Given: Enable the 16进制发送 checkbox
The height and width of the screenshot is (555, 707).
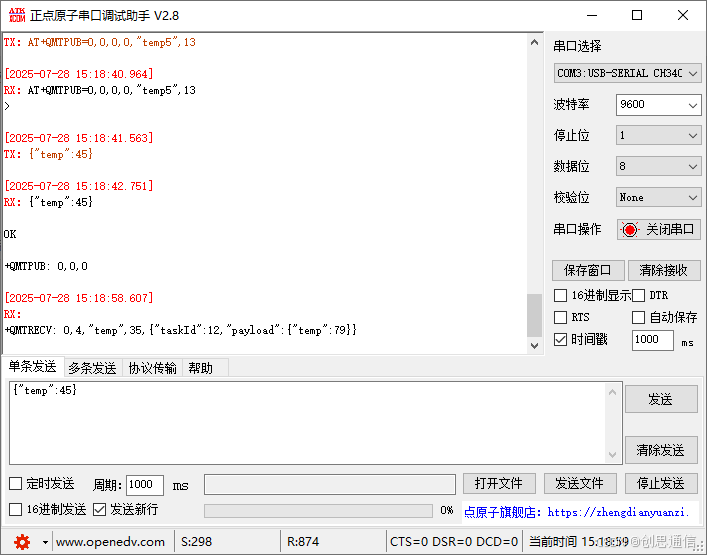Looking at the screenshot, I should [x=16, y=509].
